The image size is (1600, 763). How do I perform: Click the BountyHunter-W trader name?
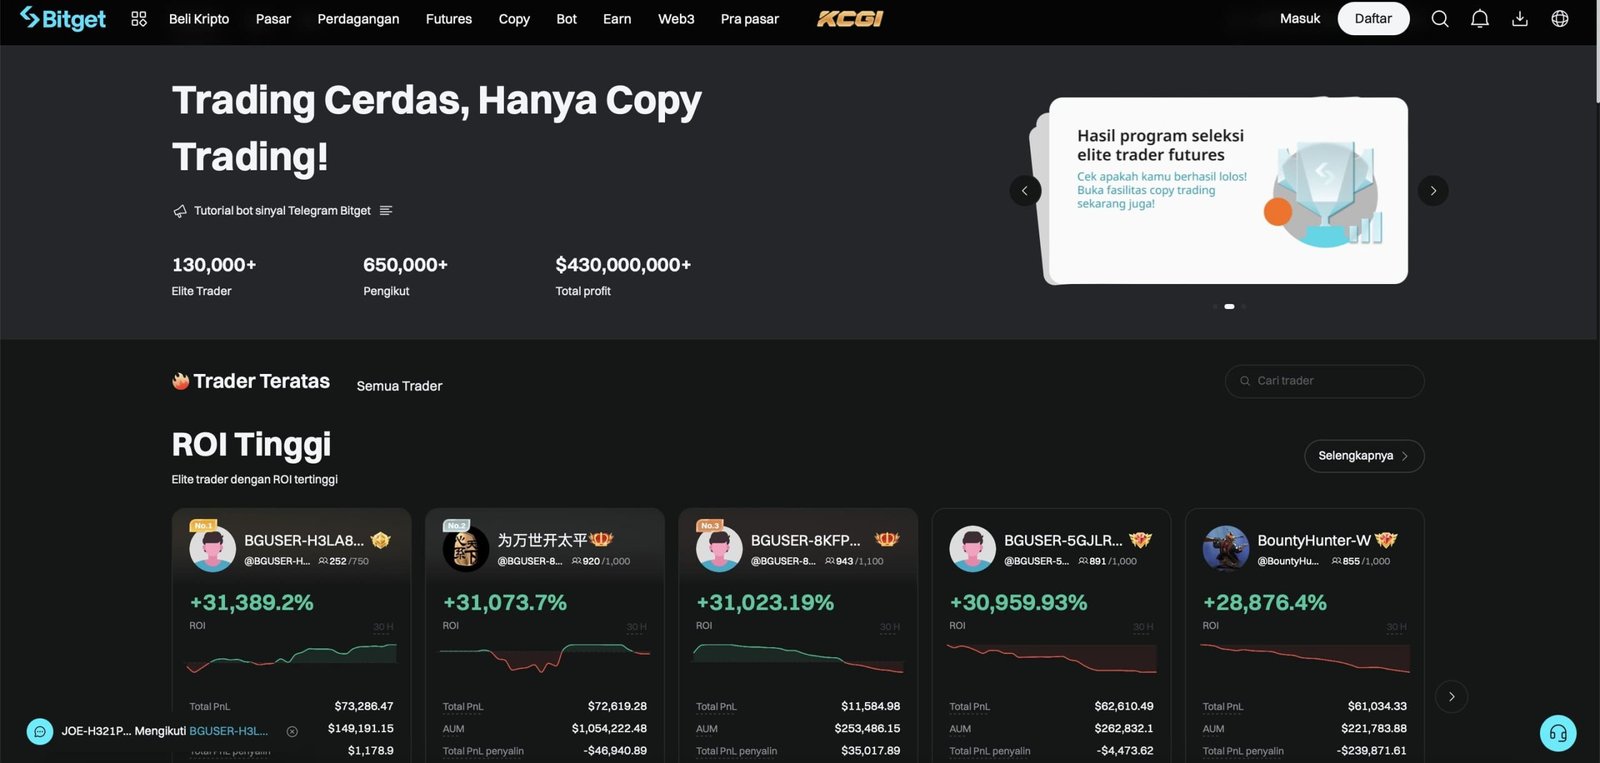[x=1314, y=540]
